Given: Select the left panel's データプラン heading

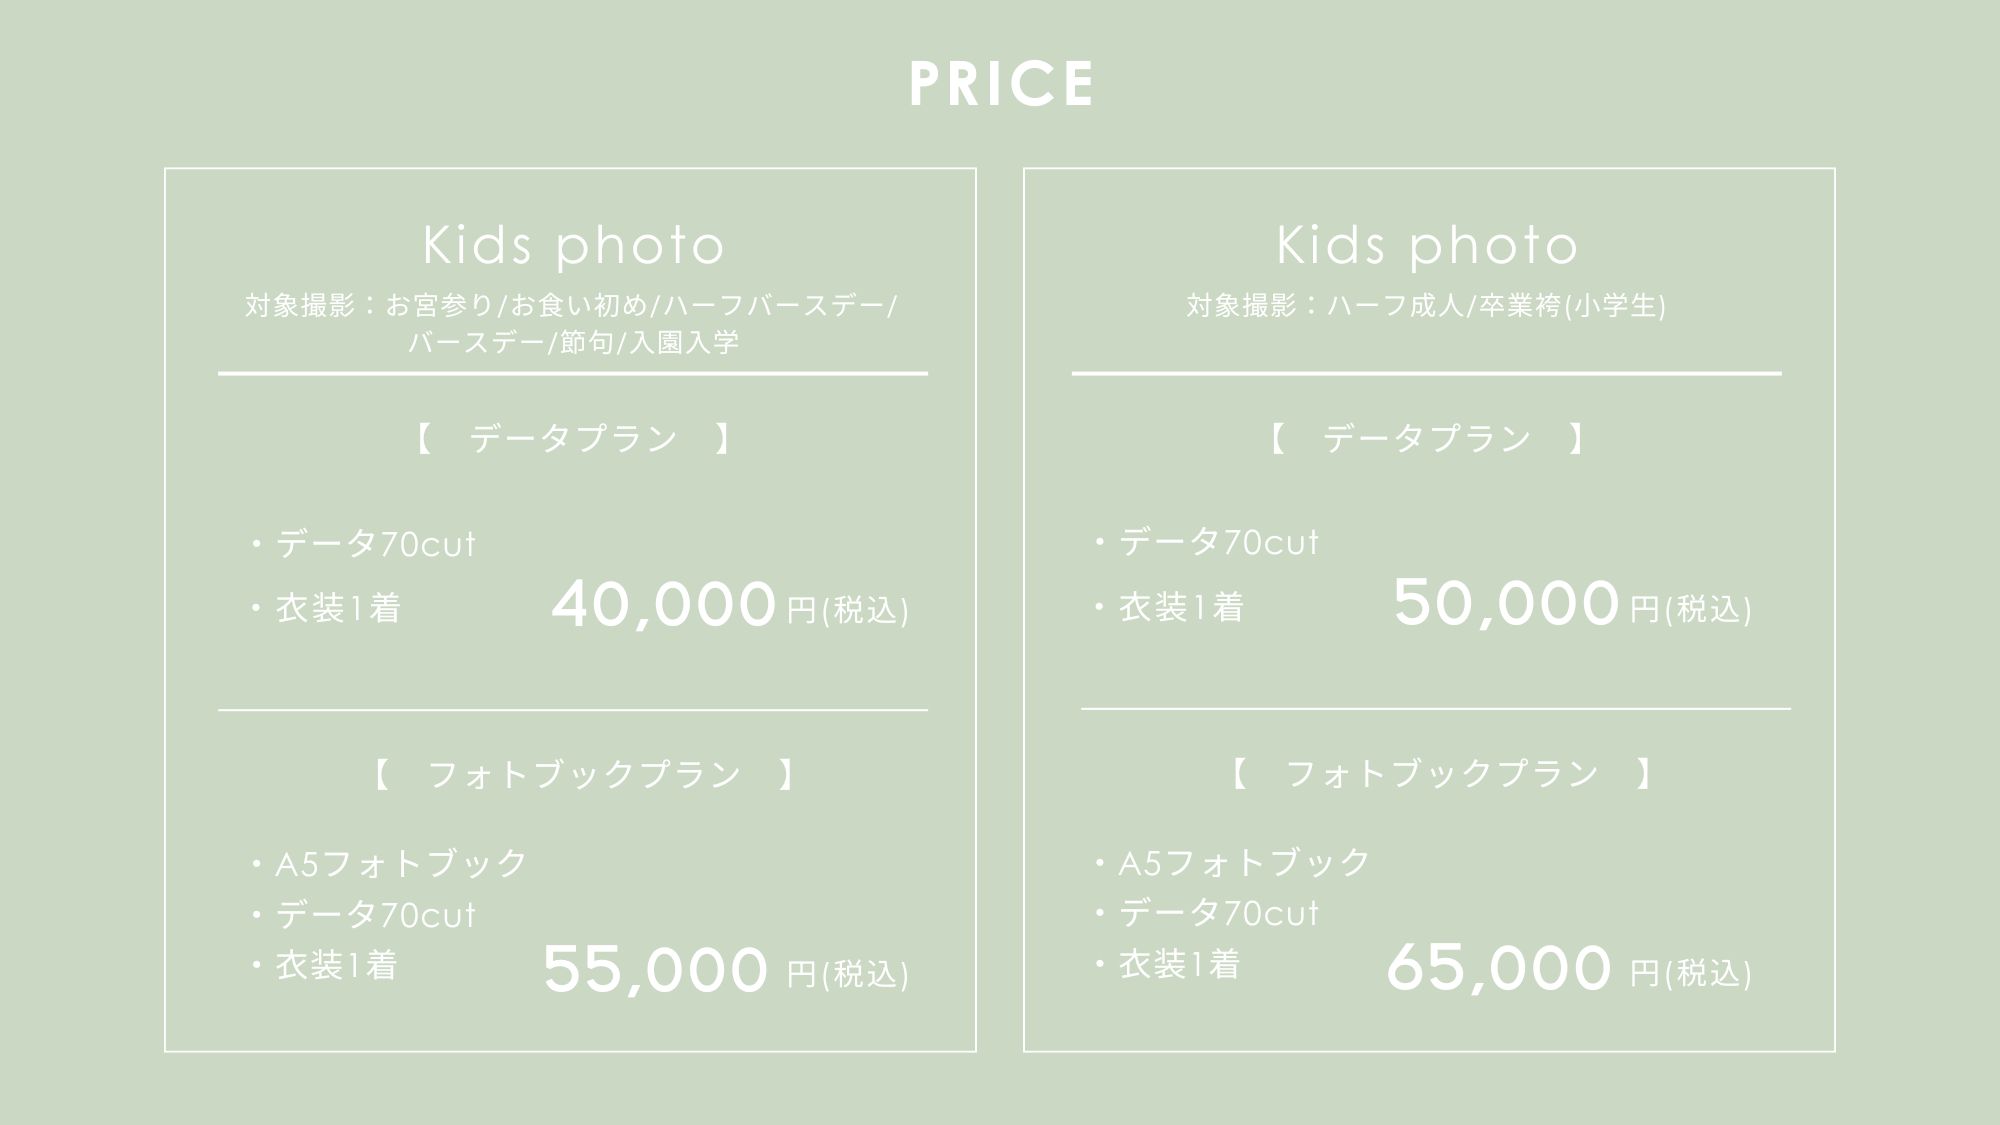Looking at the screenshot, I should pyautogui.click(x=573, y=439).
